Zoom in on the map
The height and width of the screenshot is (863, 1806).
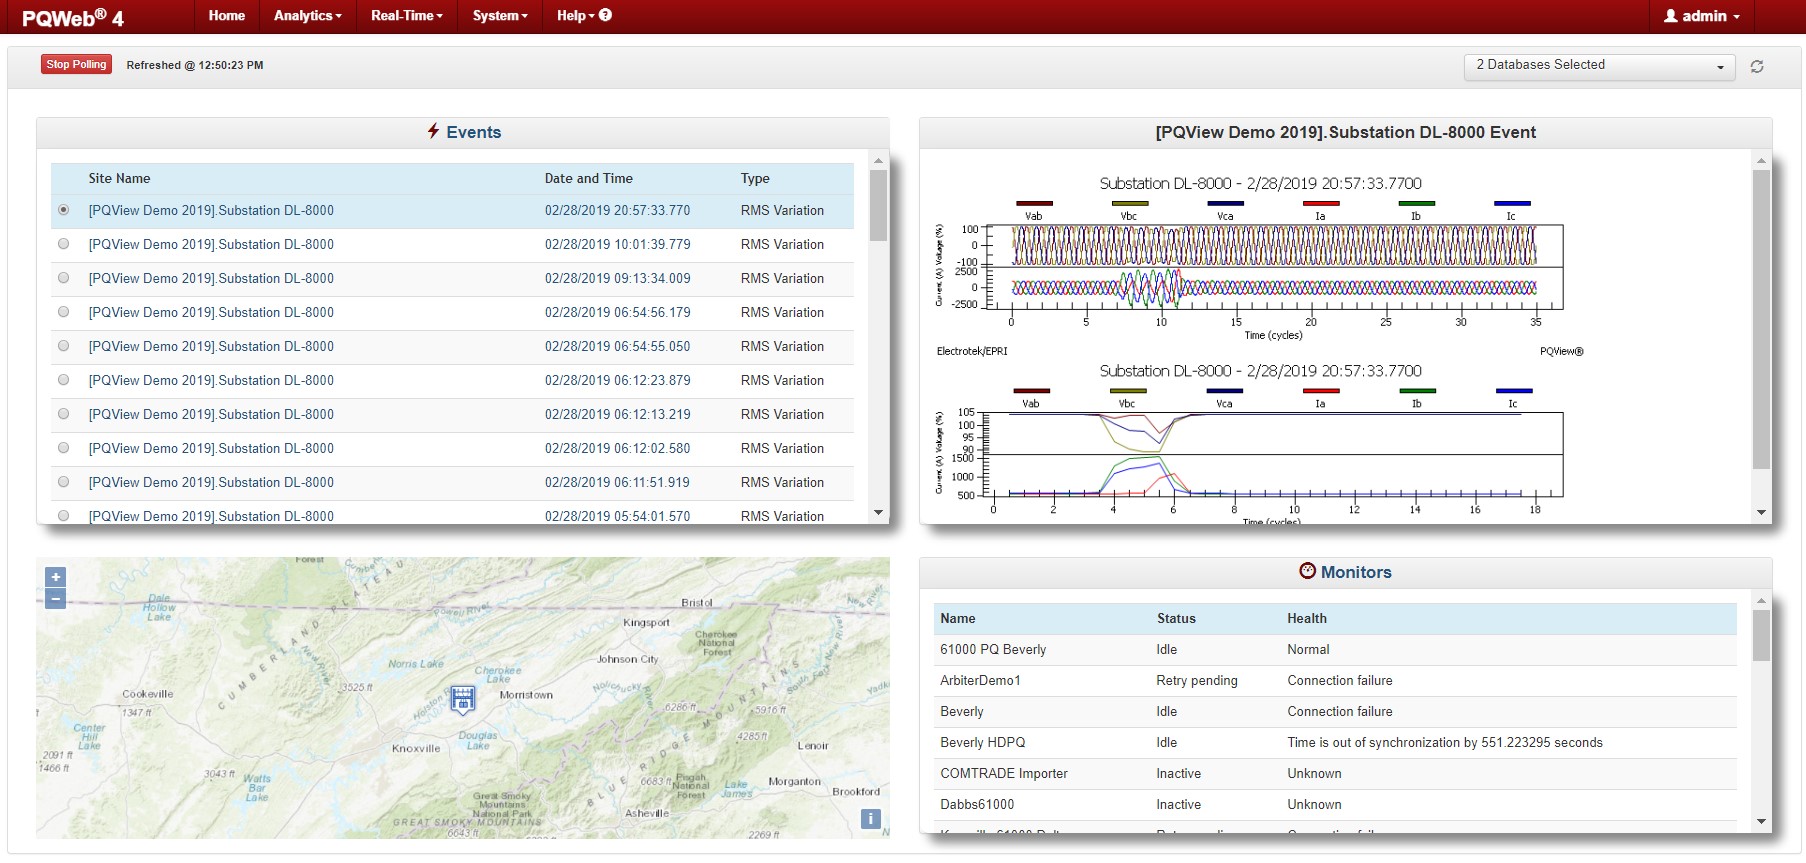(x=56, y=577)
